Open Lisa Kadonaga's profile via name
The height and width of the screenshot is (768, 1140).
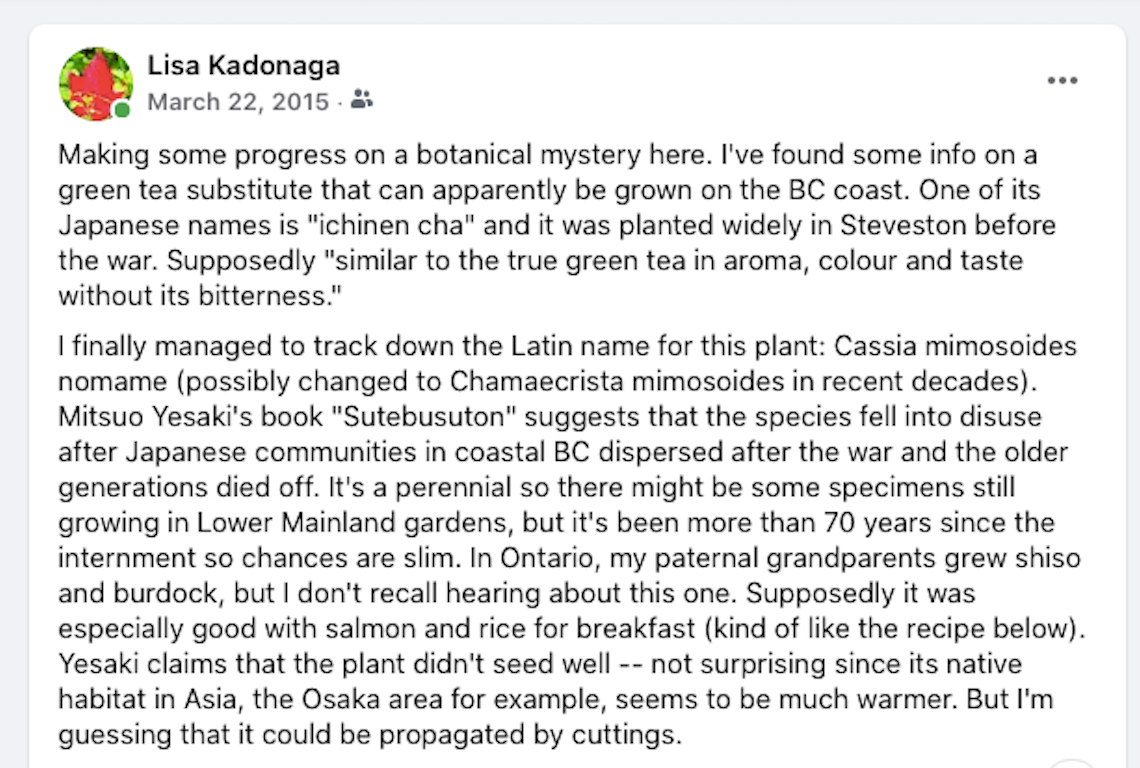[244, 66]
